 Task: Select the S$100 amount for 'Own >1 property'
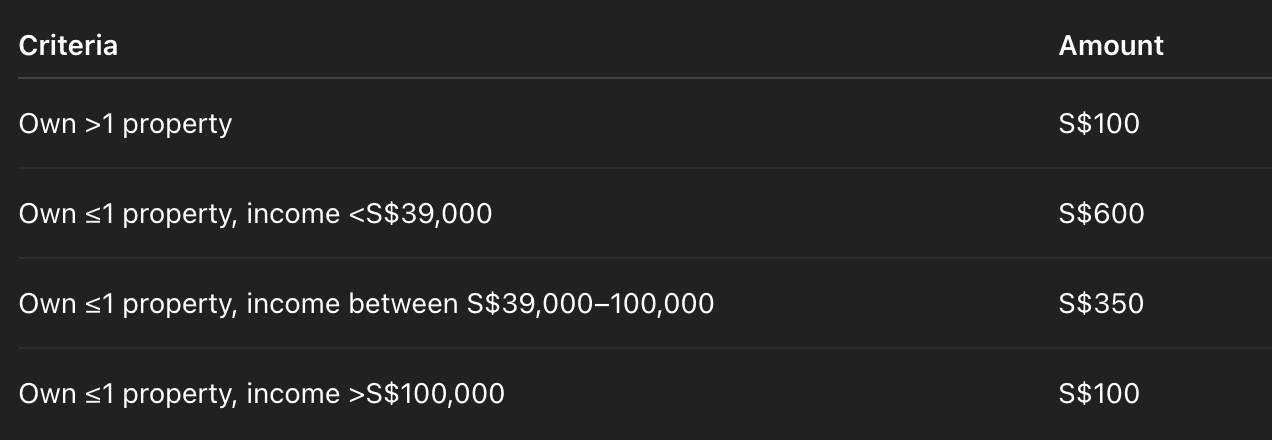coord(1099,124)
